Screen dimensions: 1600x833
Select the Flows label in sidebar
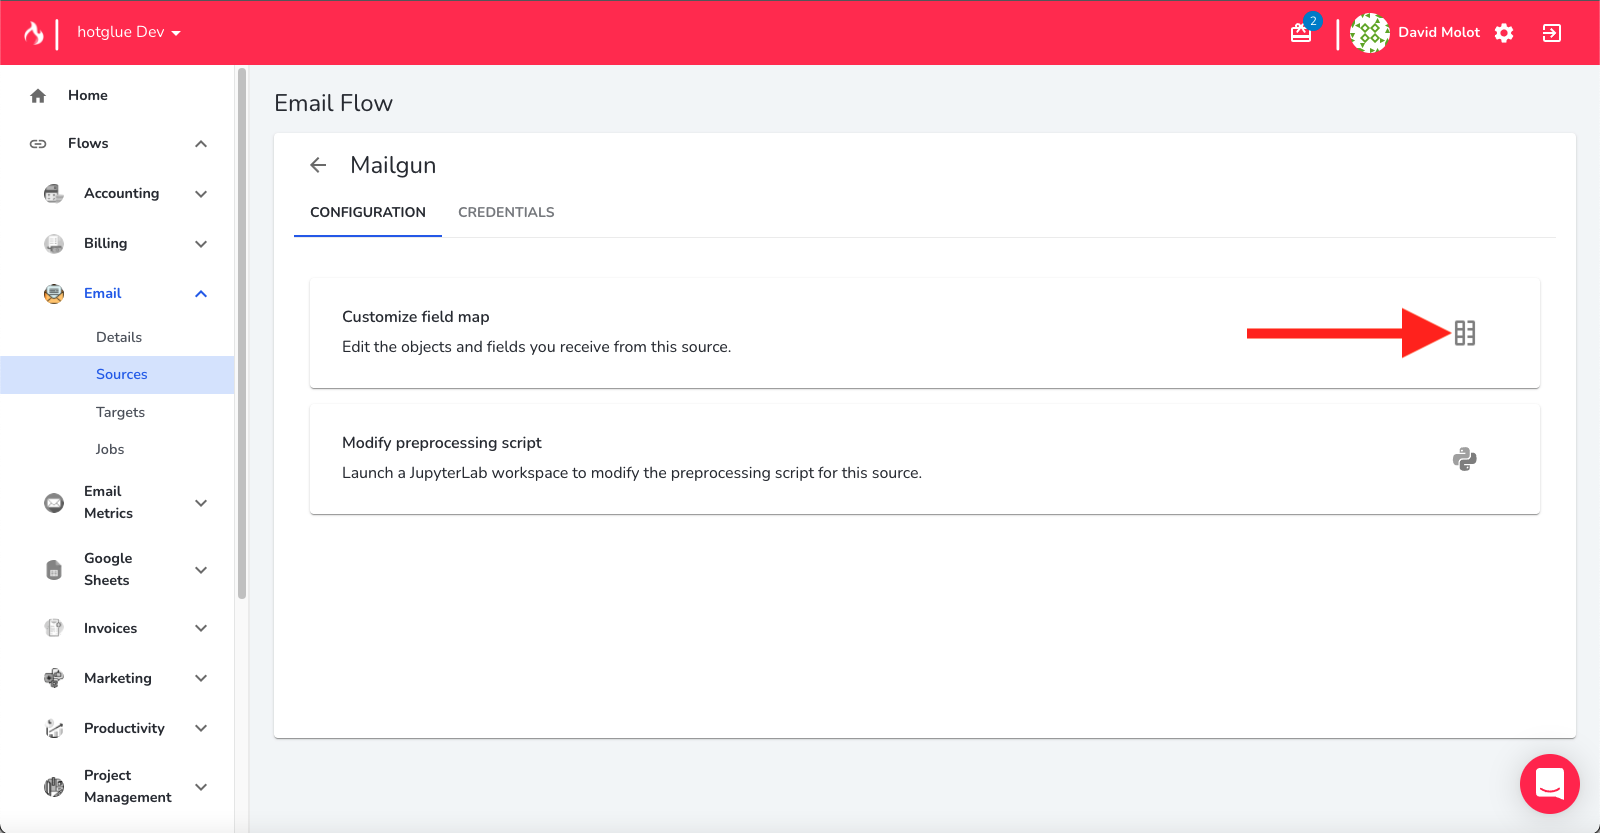88,144
